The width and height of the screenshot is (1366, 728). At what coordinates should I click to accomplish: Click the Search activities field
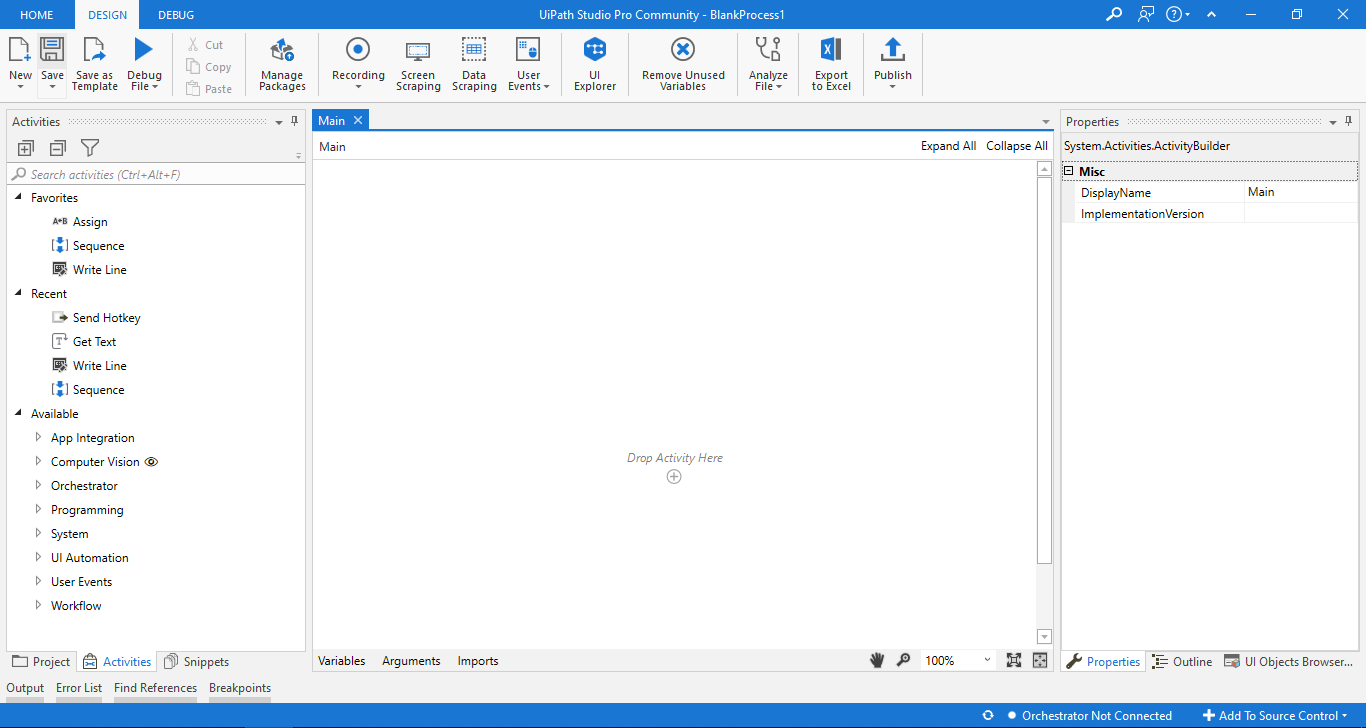point(156,174)
